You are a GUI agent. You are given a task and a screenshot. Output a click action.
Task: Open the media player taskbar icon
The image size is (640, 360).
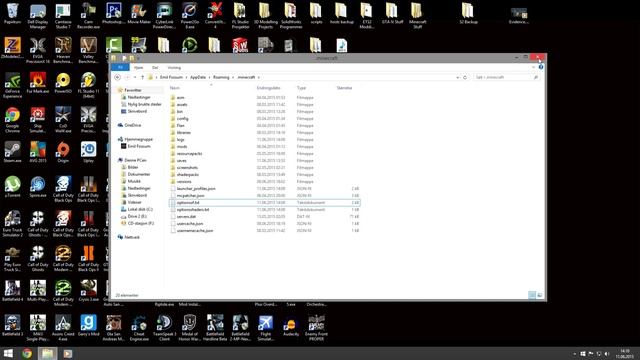coord(67,353)
